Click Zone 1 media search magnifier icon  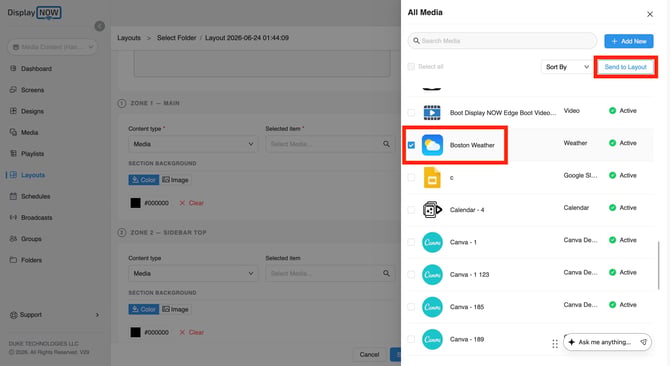pos(386,144)
